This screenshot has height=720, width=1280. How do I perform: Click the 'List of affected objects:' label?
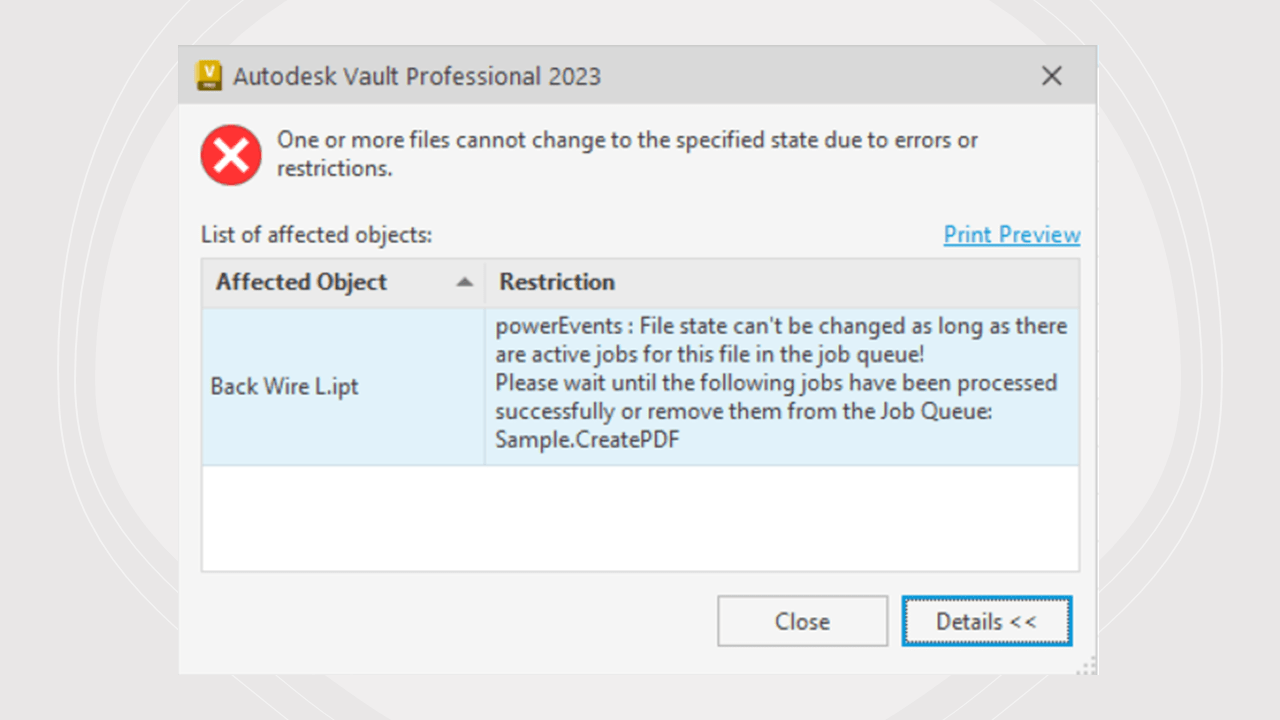click(x=317, y=235)
